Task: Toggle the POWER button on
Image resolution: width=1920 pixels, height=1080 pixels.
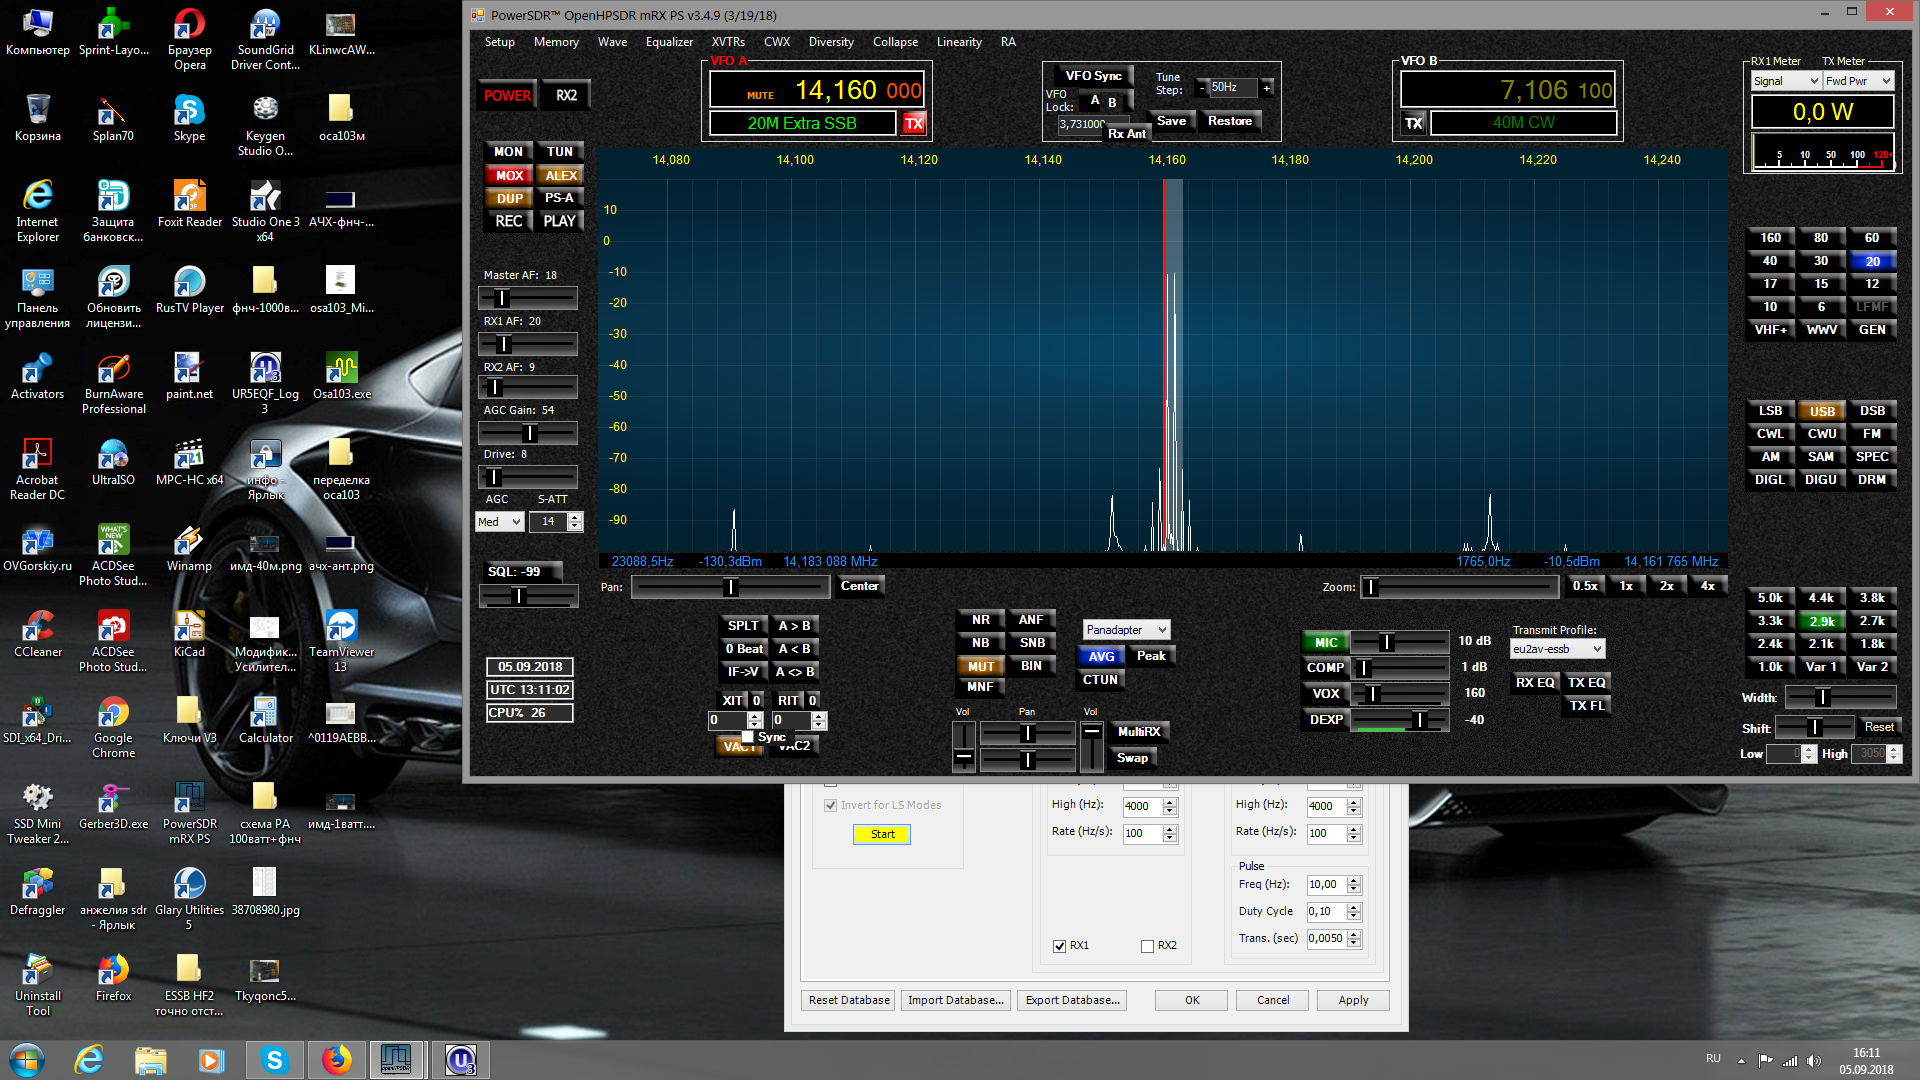Action: pyautogui.click(x=507, y=96)
